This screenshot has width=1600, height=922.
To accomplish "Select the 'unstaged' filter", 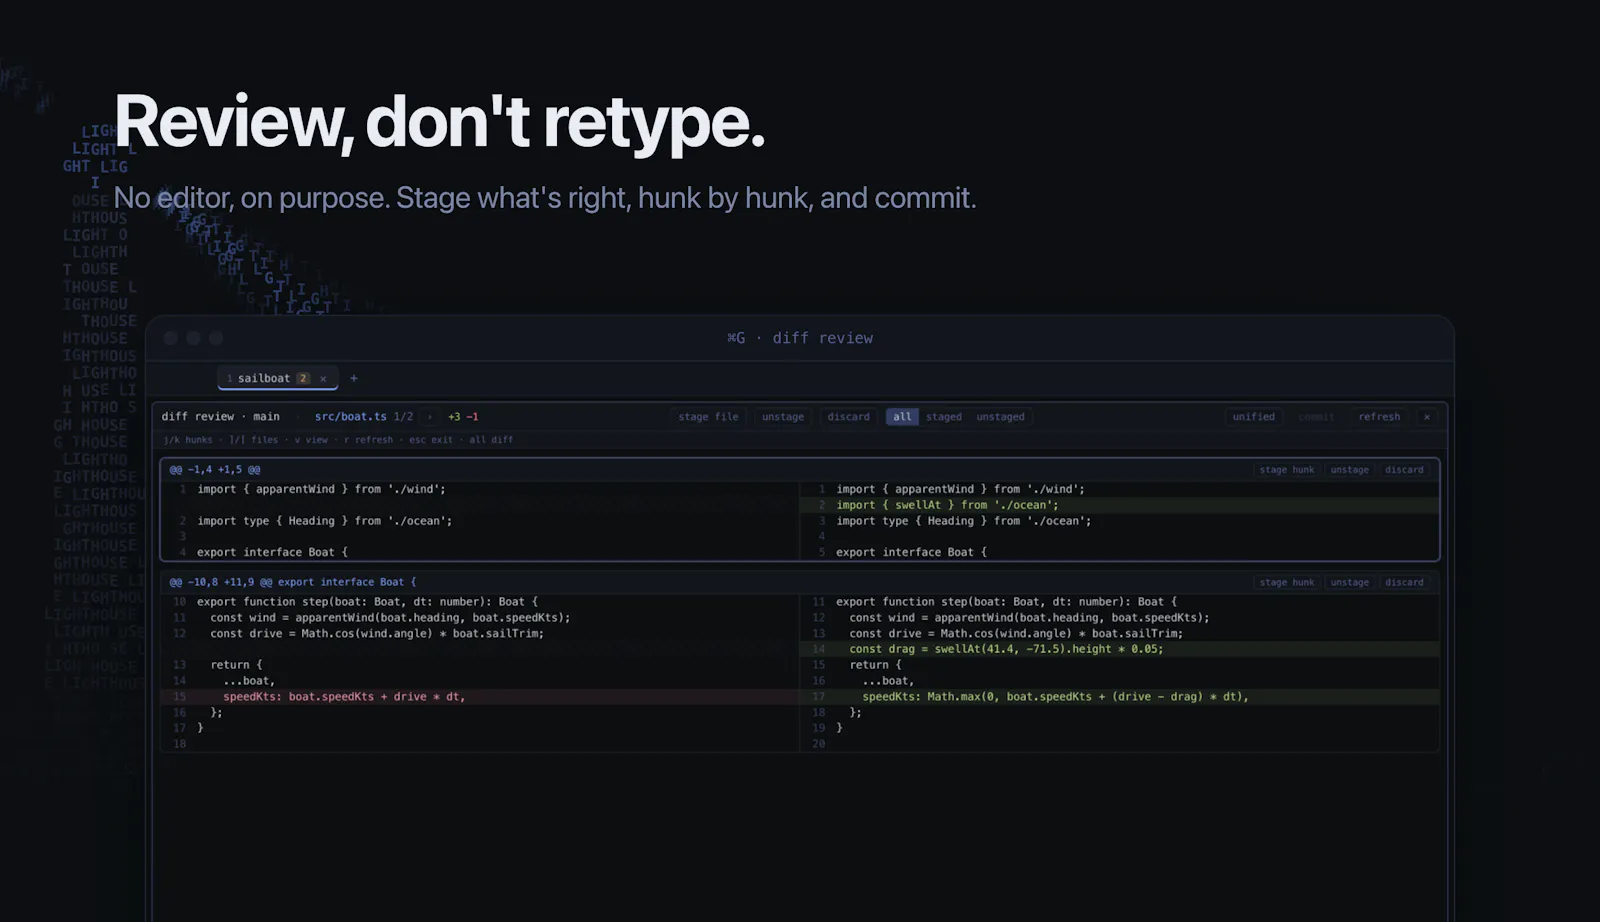I will click(1000, 417).
